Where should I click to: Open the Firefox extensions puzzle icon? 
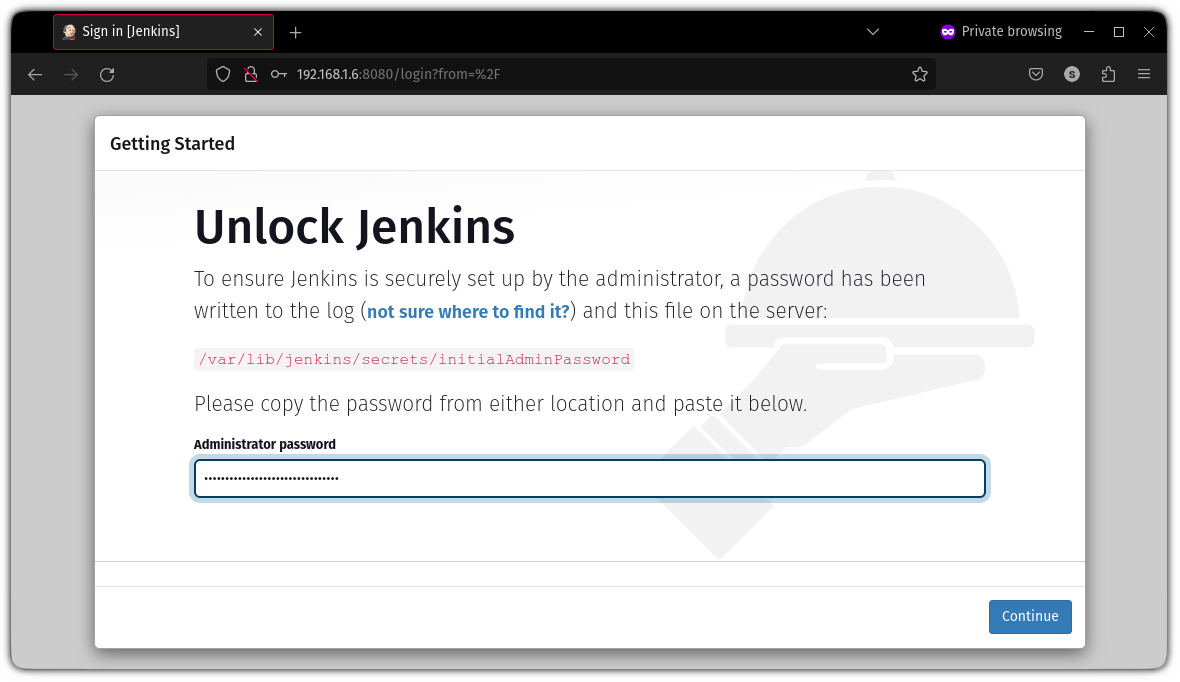(x=1108, y=74)
